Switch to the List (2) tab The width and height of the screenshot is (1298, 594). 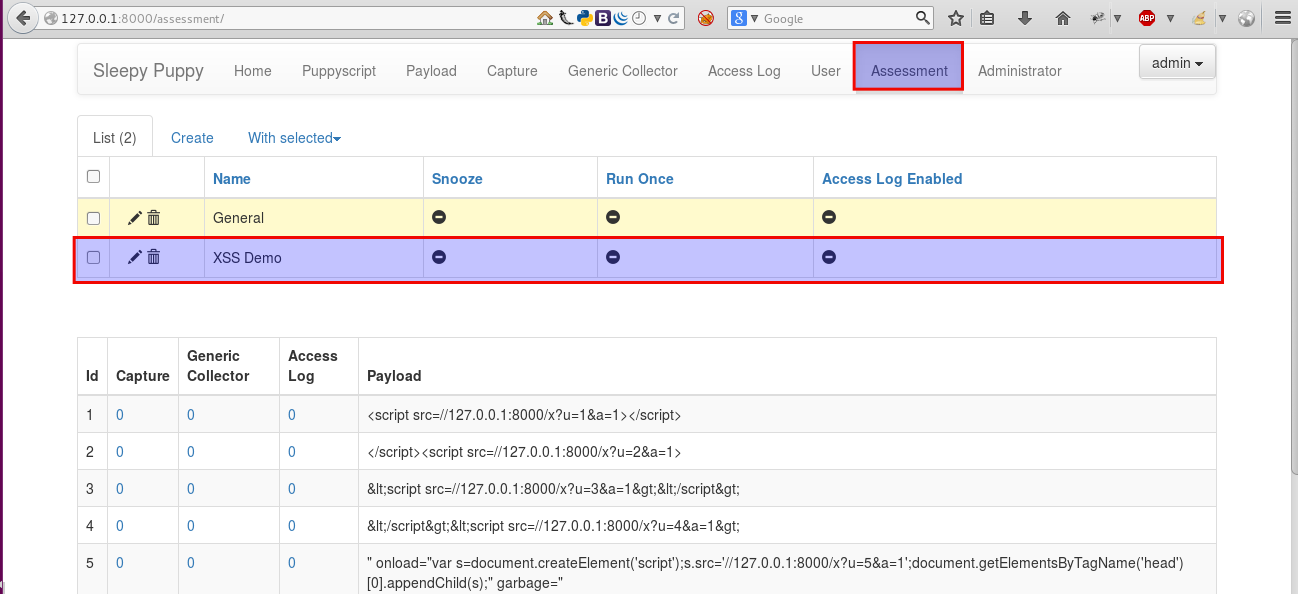pos(115,138)
